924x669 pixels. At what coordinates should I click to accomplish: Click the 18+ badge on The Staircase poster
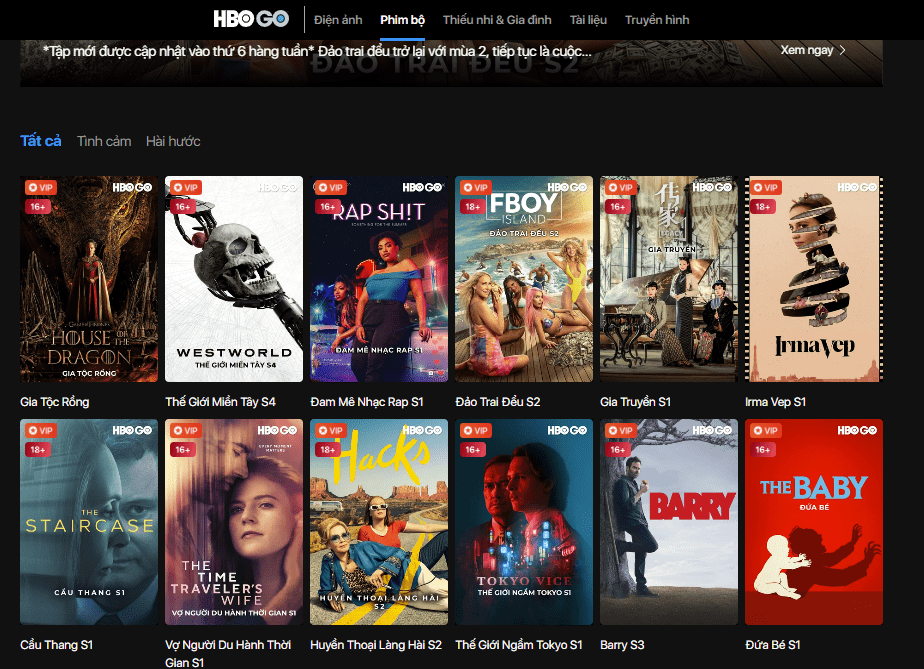tap(39, 449)
